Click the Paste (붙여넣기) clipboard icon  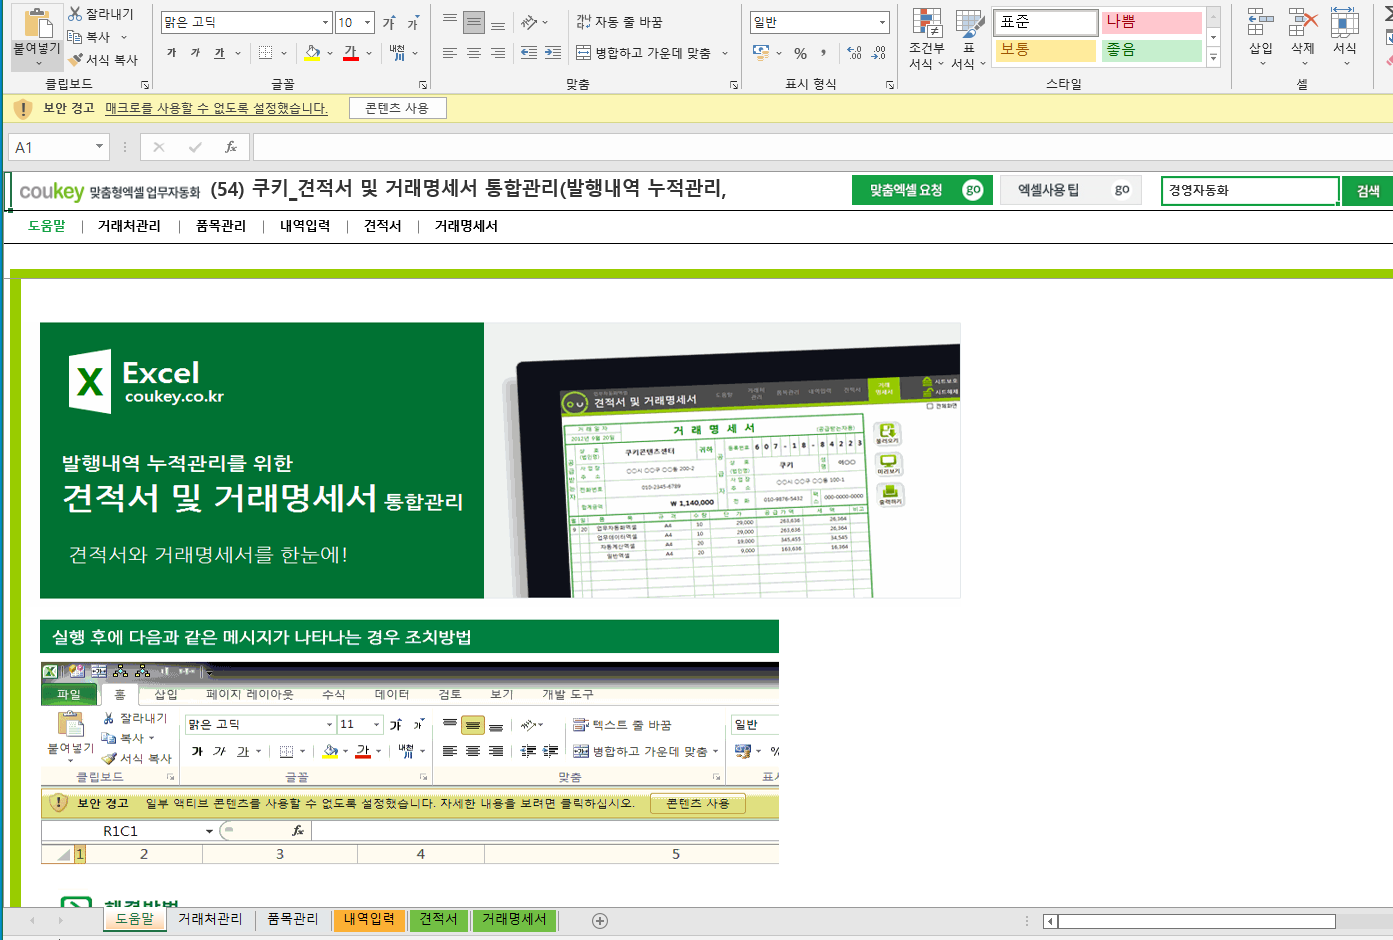tap(37, 23)
